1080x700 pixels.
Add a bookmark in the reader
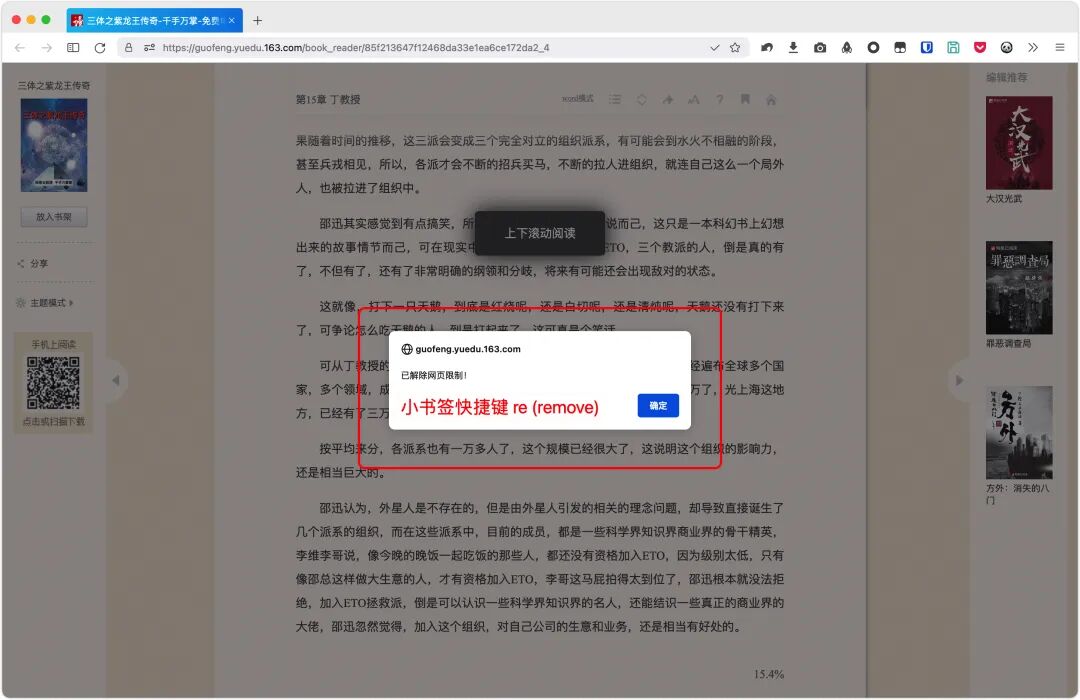(x=745, y=100)
